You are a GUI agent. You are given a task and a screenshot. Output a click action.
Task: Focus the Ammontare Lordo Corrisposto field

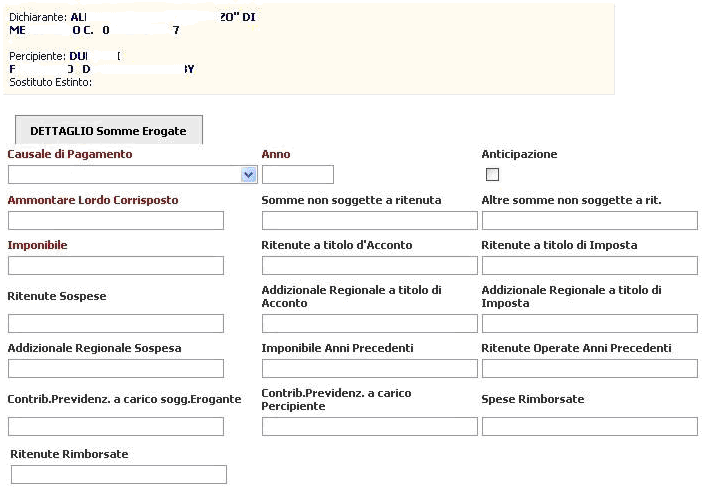tap(116, 221)
